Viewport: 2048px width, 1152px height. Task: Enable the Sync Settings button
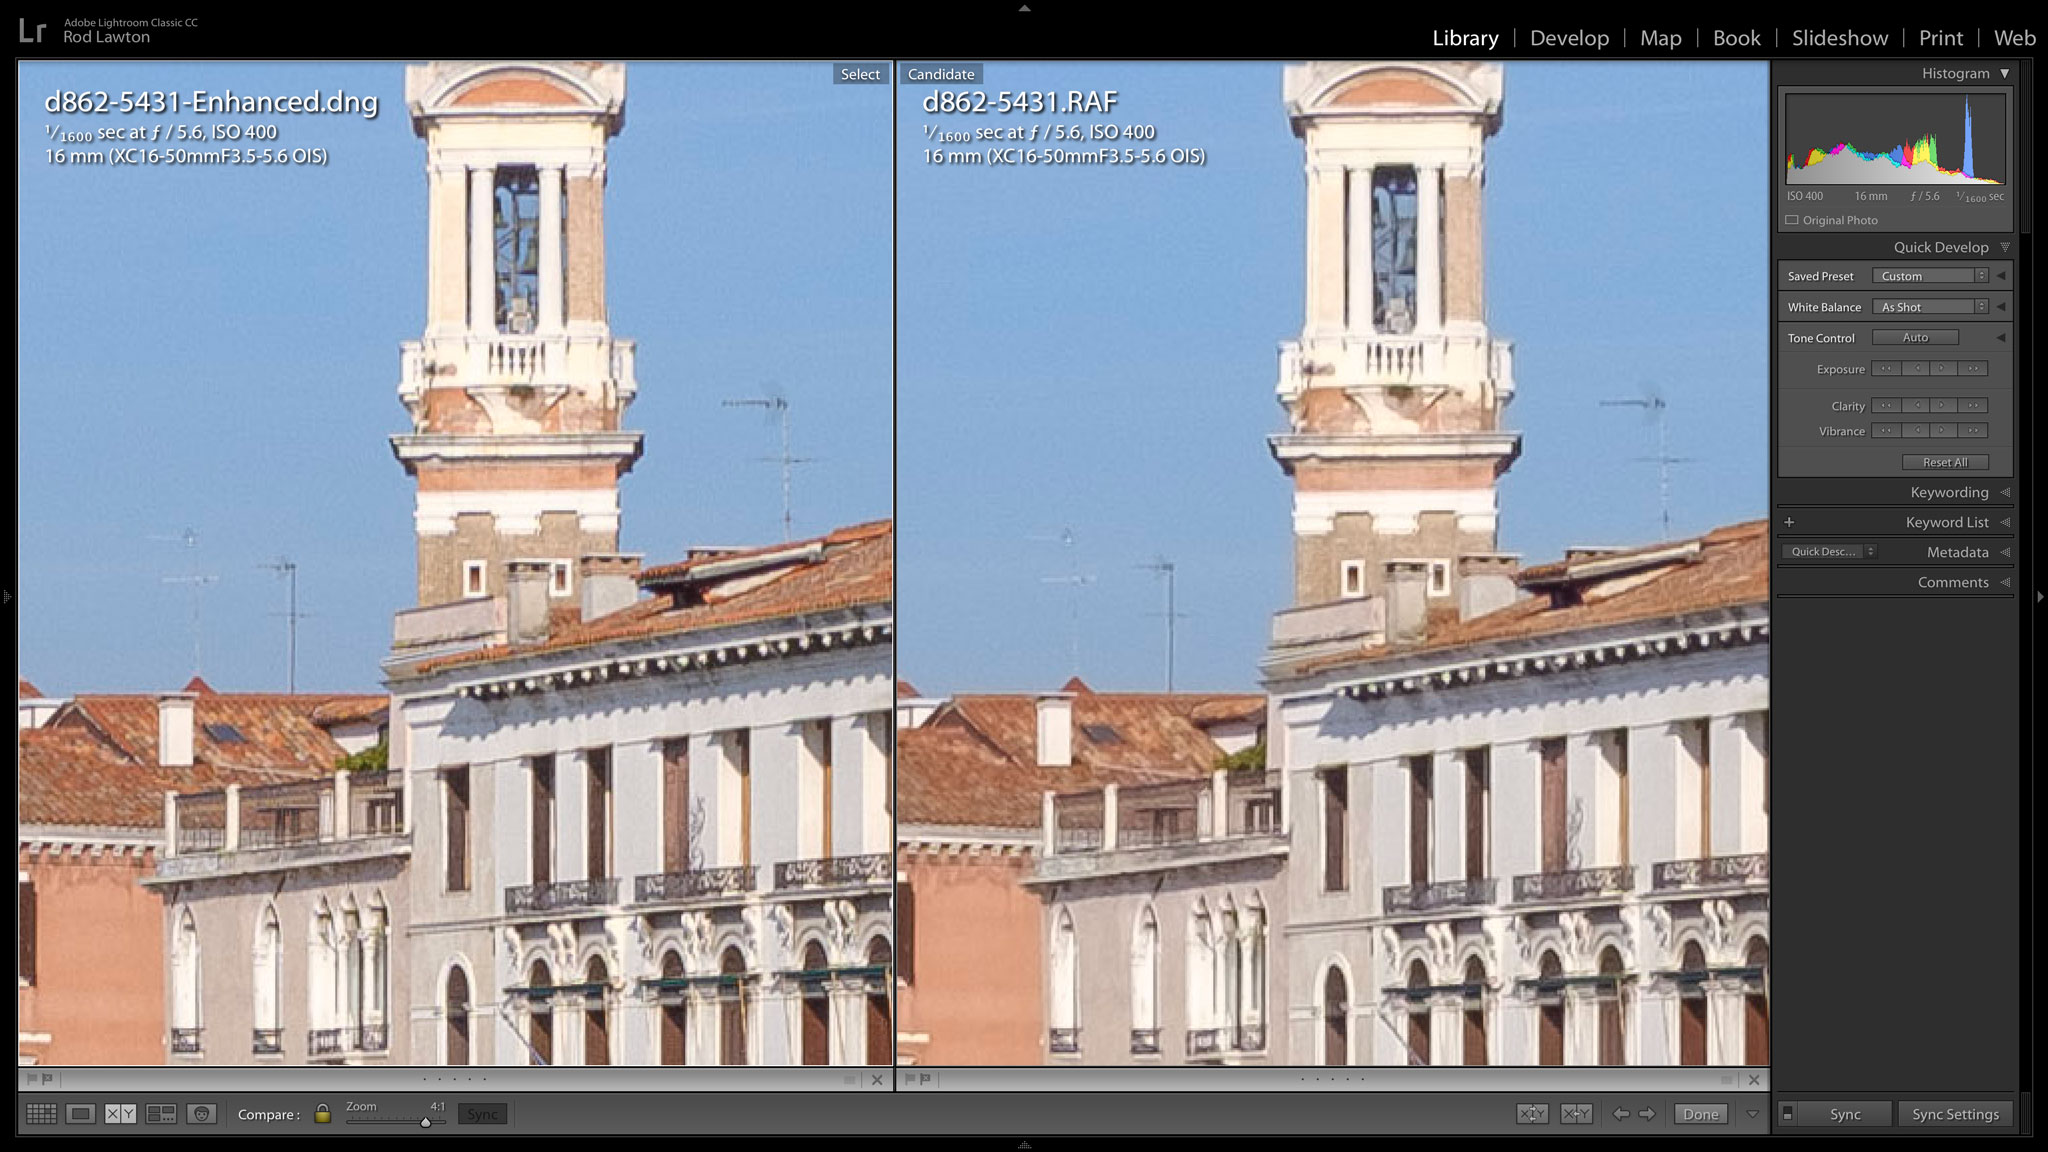1957,1113
